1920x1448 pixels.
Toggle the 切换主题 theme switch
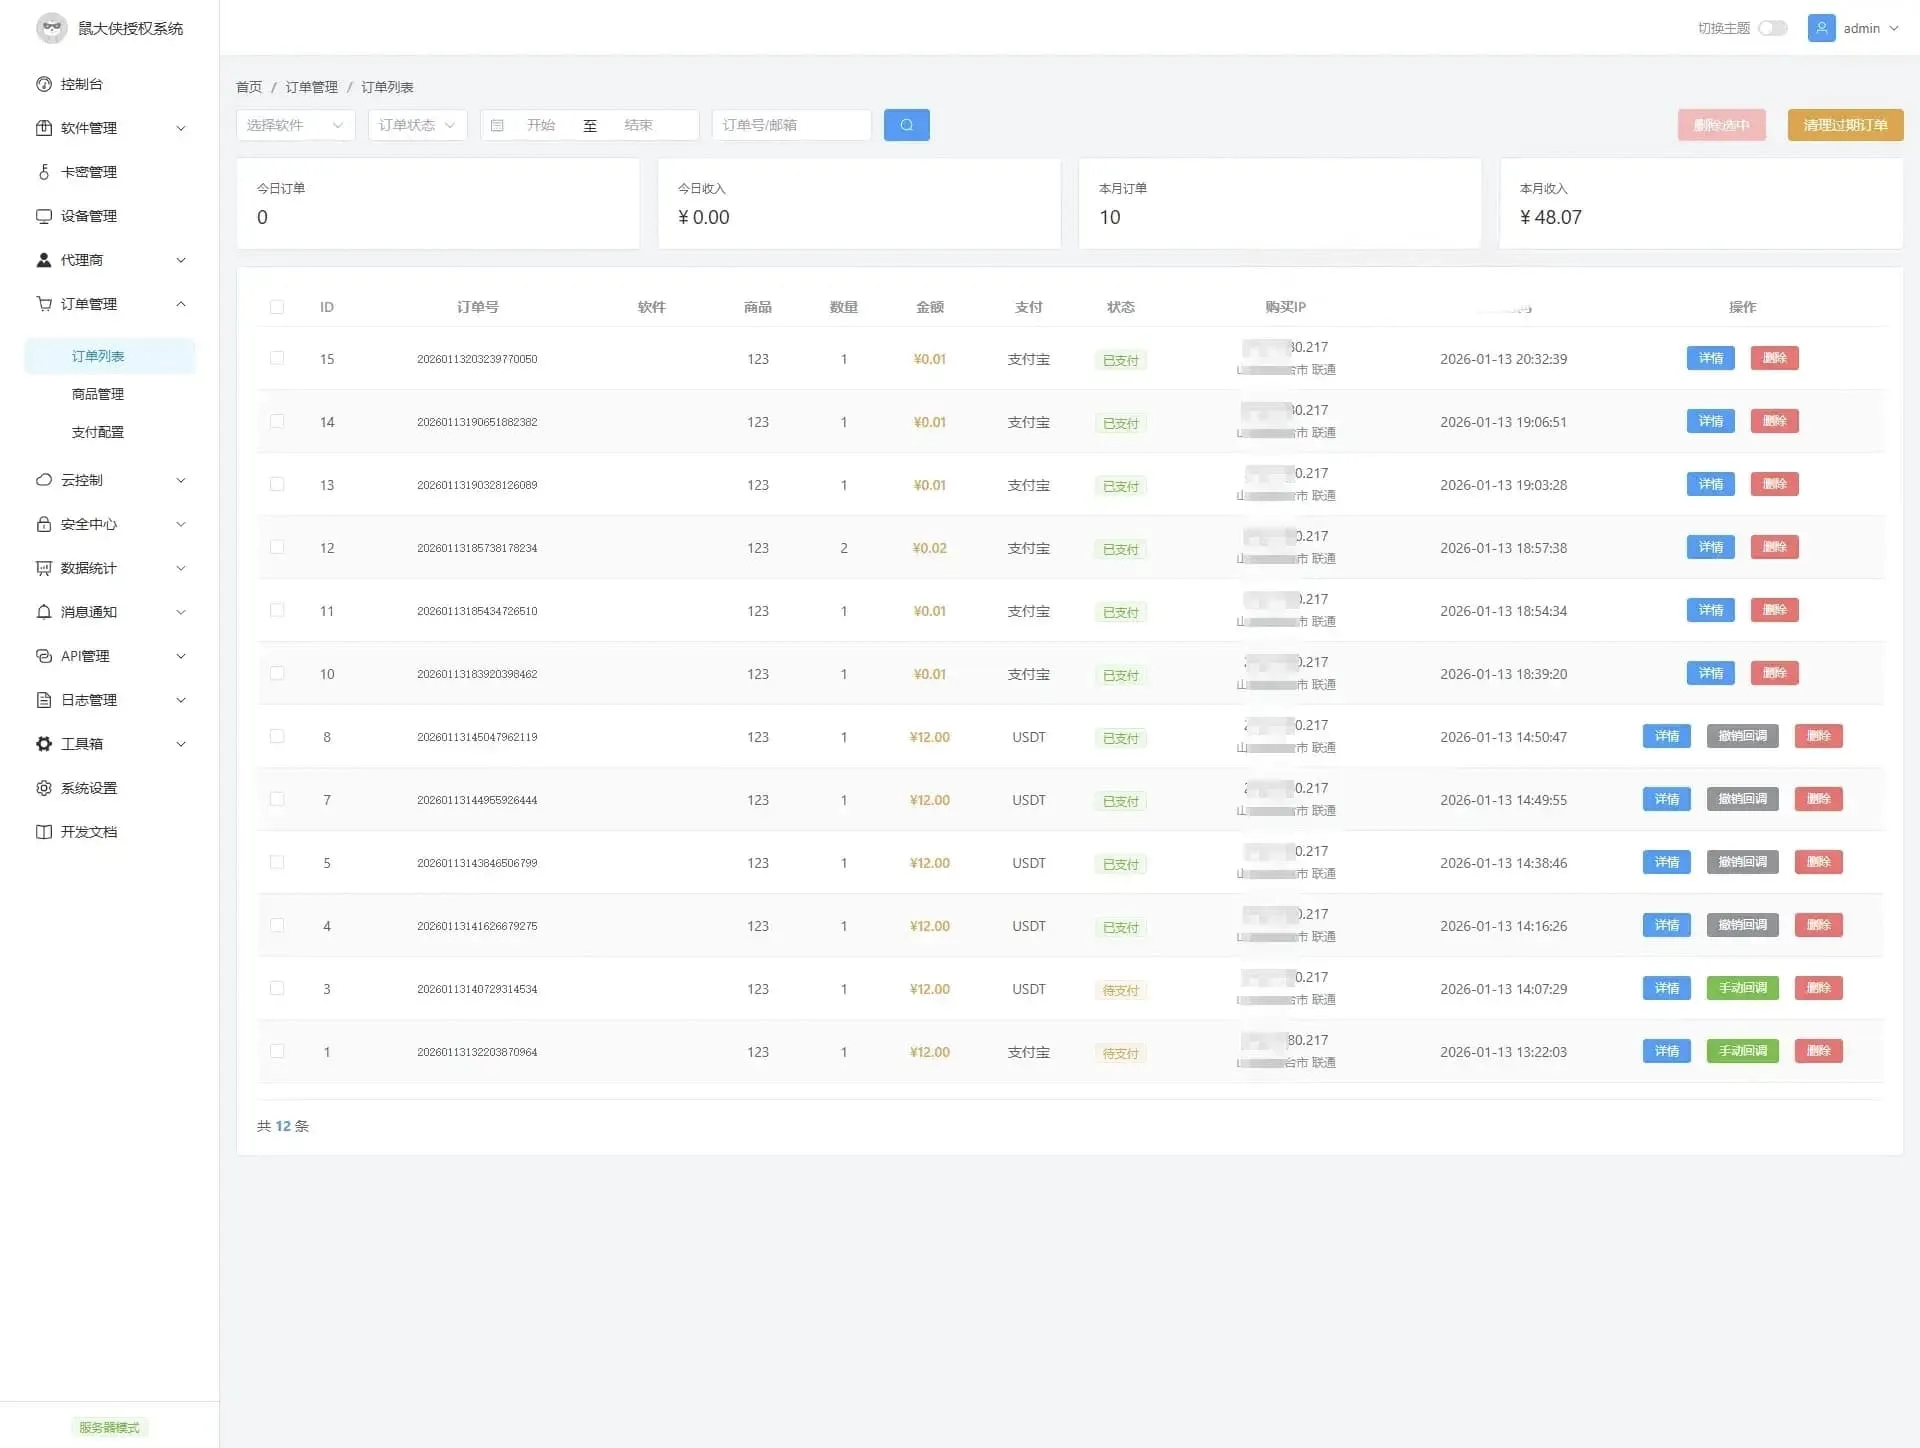[x=1773, y=28]
